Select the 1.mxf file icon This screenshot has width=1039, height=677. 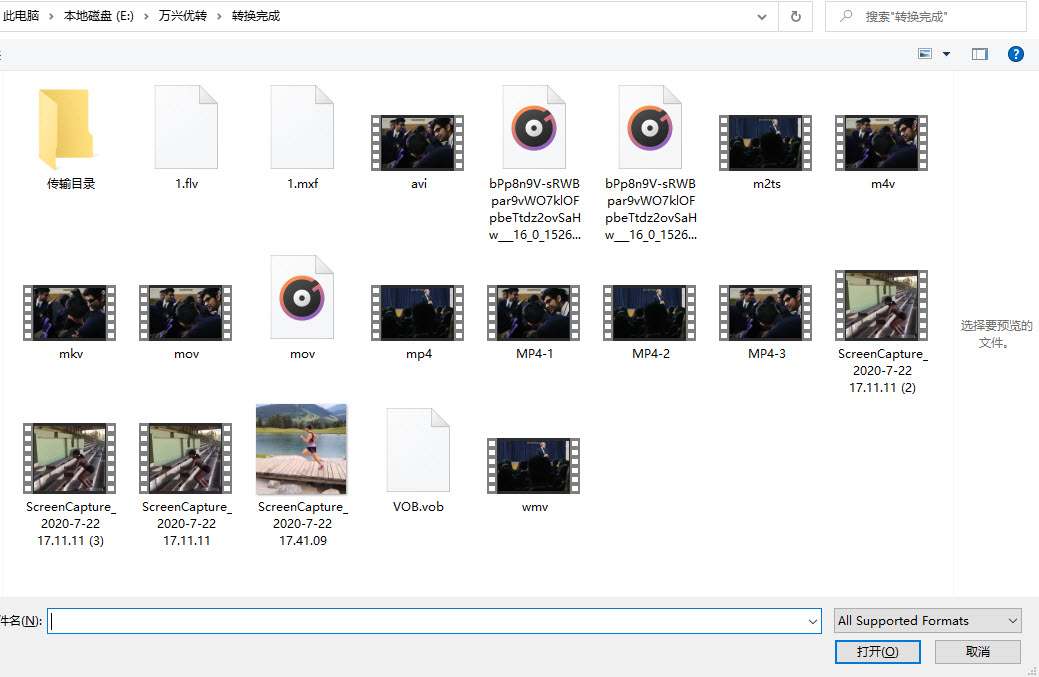[x=302, y=128]
